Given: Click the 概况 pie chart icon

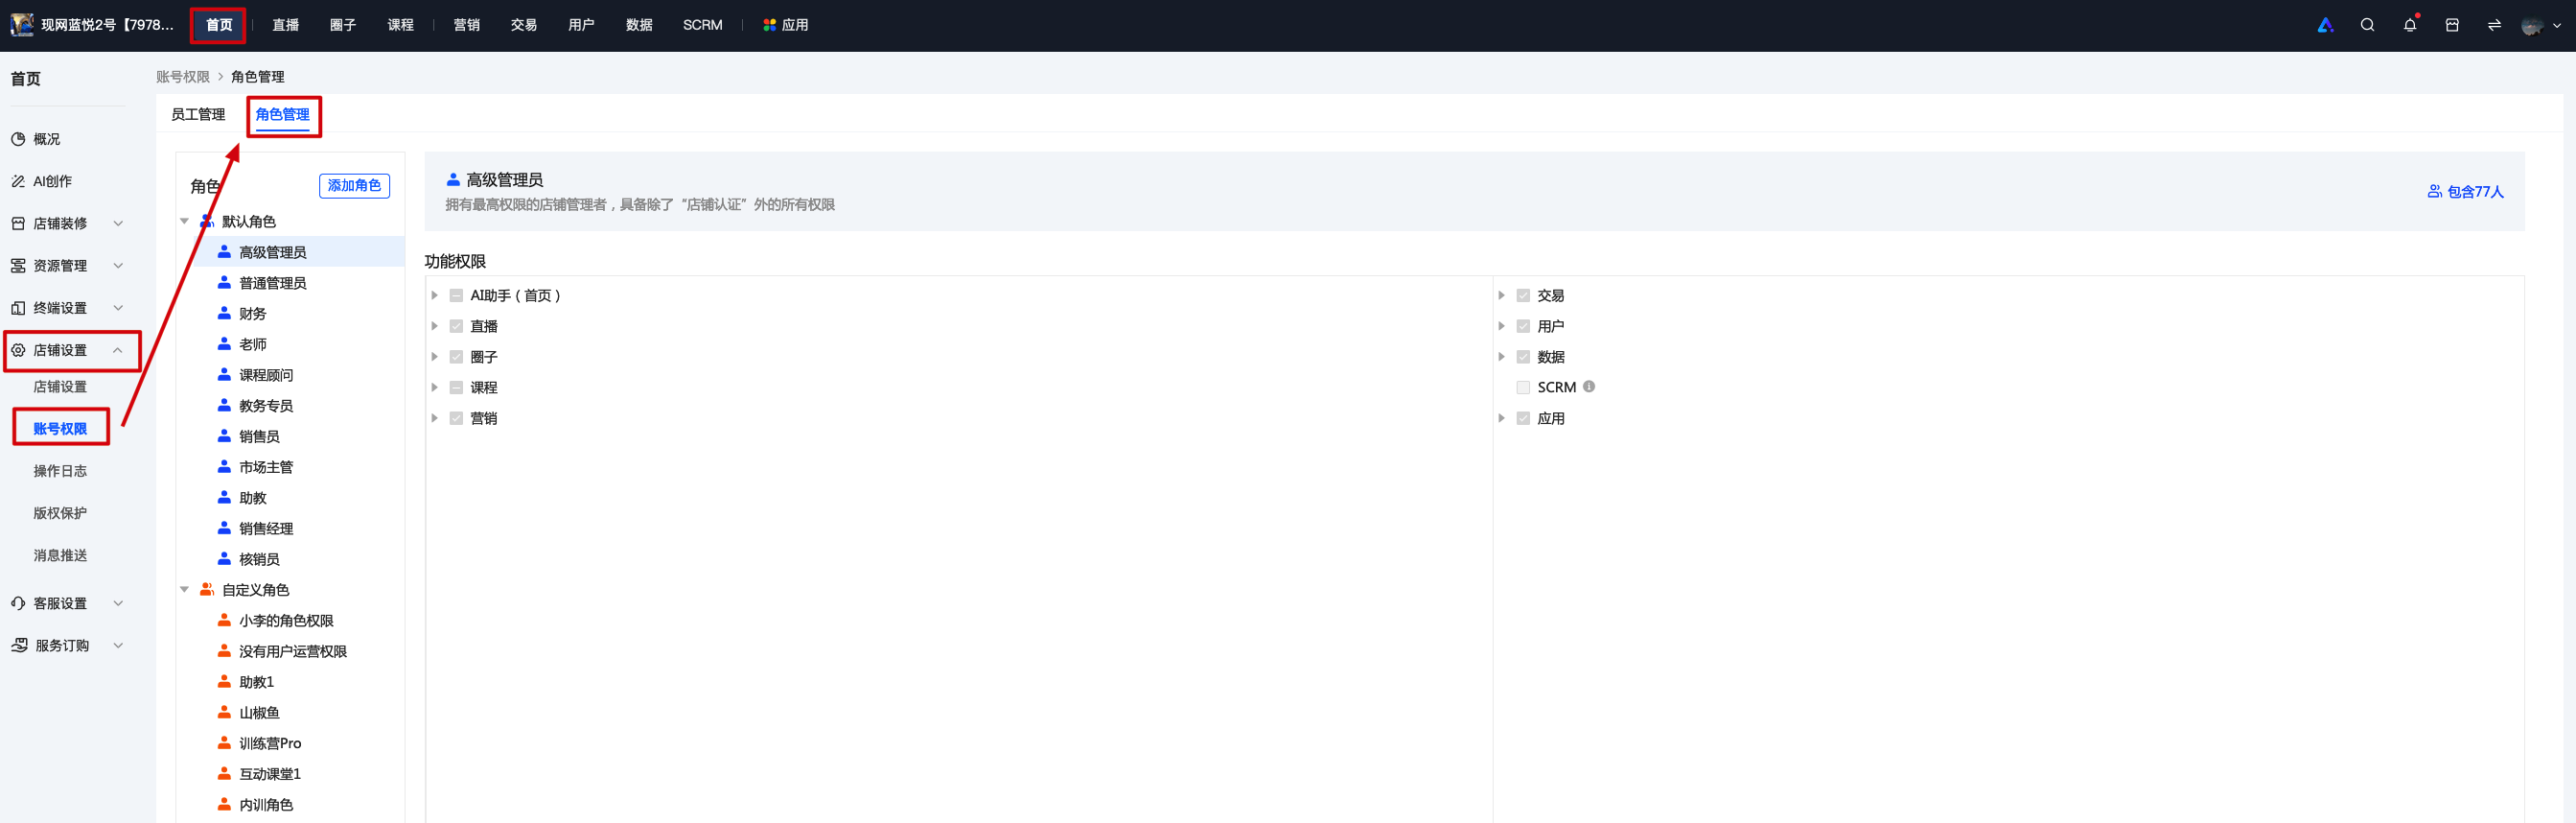Looking at the screenshot, I should coord(18,139).
